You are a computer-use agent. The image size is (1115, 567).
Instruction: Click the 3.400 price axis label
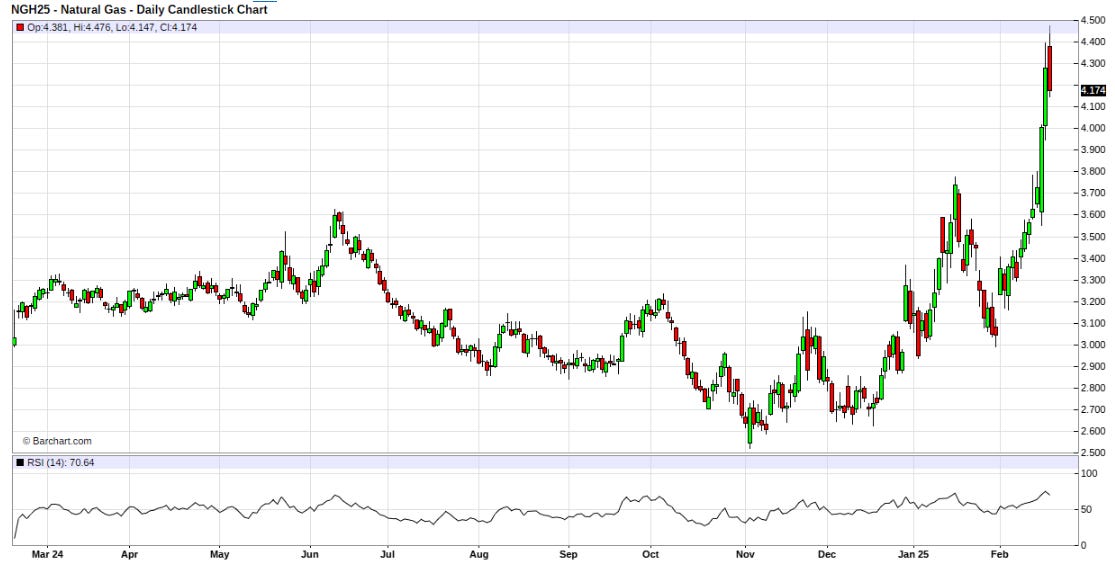(x=1092, y=258)
